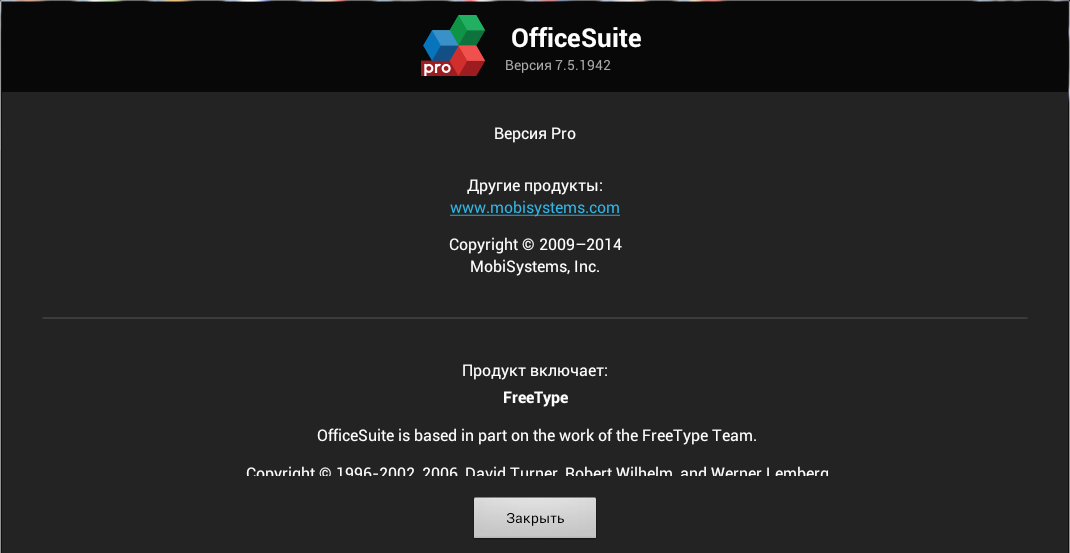
Task: Click the red cube in the logo
Action: (x=469, y=59)
